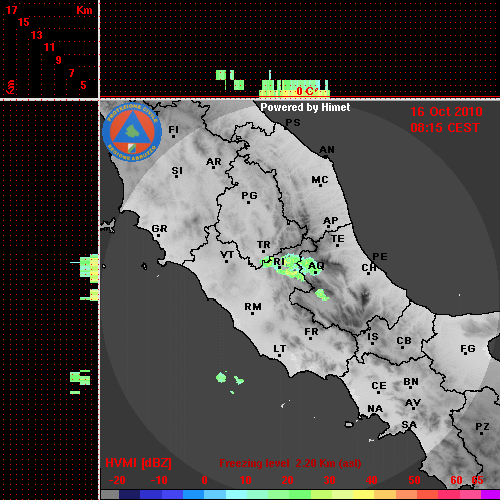This screenshot has height=500, width=500.
Task: Click the dark navy swatch at -20 dBZ
Action: click(130, 495)
